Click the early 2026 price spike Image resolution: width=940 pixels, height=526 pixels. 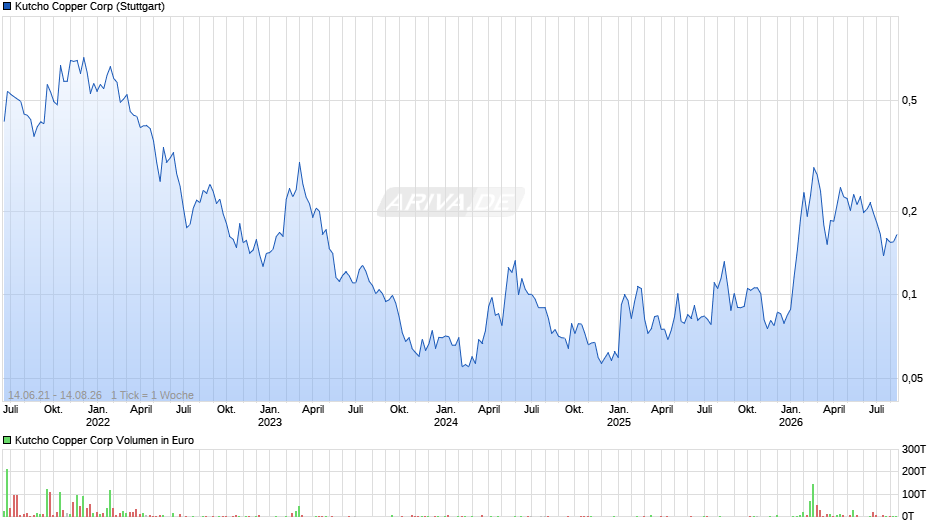[814, 168]
